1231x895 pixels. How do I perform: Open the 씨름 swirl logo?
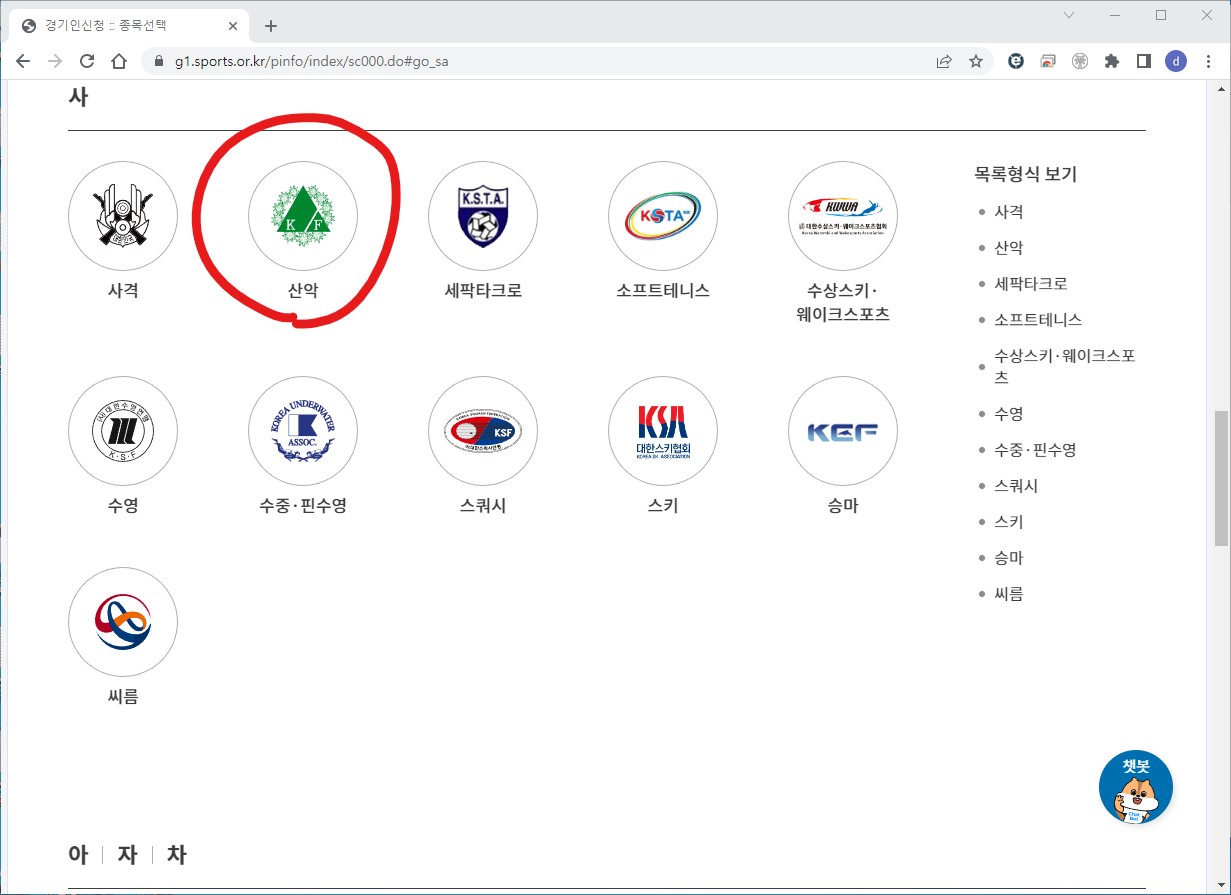tap(123, 623)
